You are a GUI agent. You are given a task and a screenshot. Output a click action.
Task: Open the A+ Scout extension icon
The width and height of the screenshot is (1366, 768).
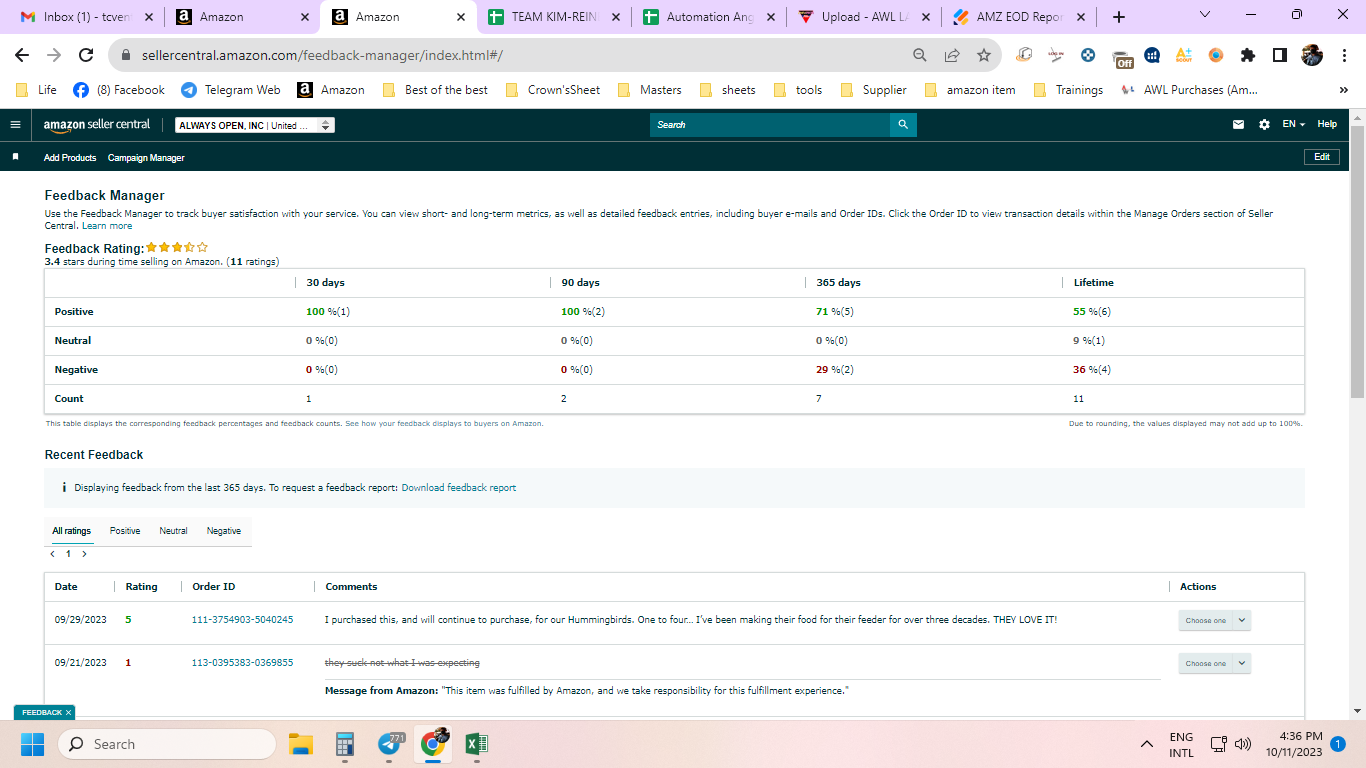coord(1184,55)
